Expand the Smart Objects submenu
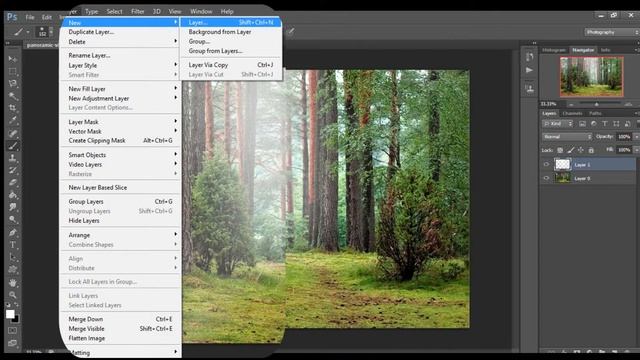This screenshot has height=360, width=640. coord(120,155)
